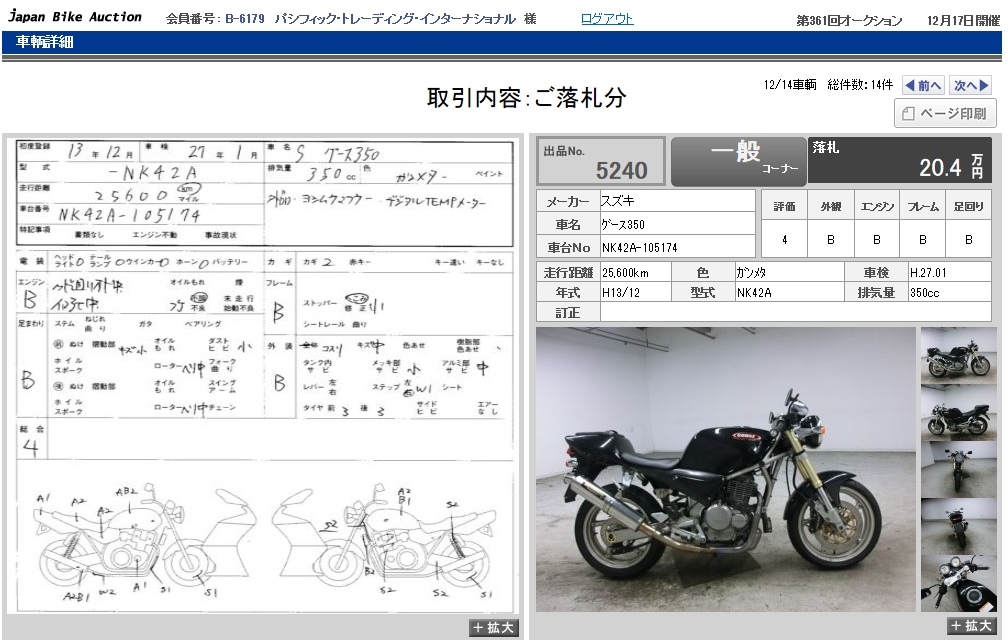Click the member number B-6179

[245, 19]
